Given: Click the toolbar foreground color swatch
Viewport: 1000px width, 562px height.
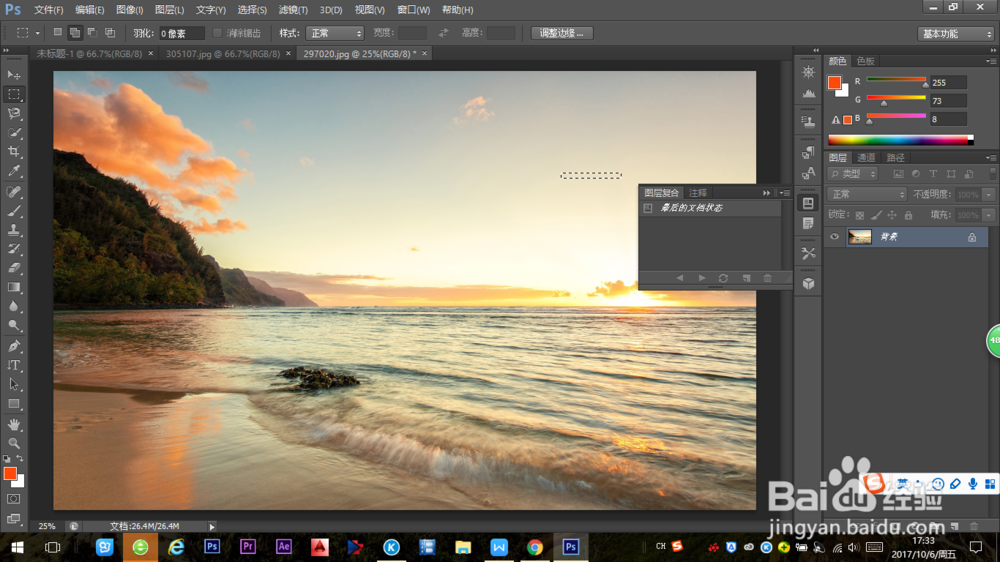Looking at the screenshot, I should (x=10, y=473).
